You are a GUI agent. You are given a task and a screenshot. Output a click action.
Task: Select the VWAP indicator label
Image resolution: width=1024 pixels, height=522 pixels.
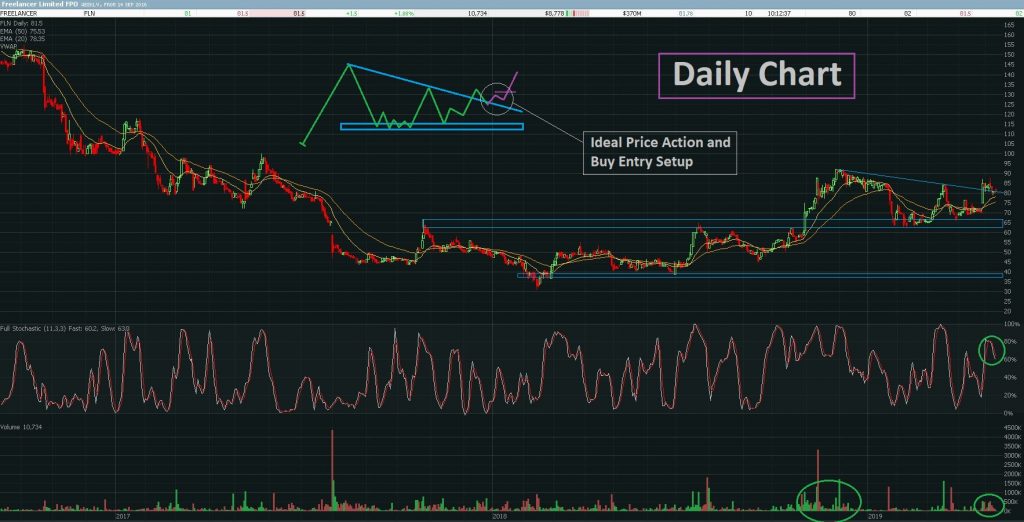click(x=10, y=46)
